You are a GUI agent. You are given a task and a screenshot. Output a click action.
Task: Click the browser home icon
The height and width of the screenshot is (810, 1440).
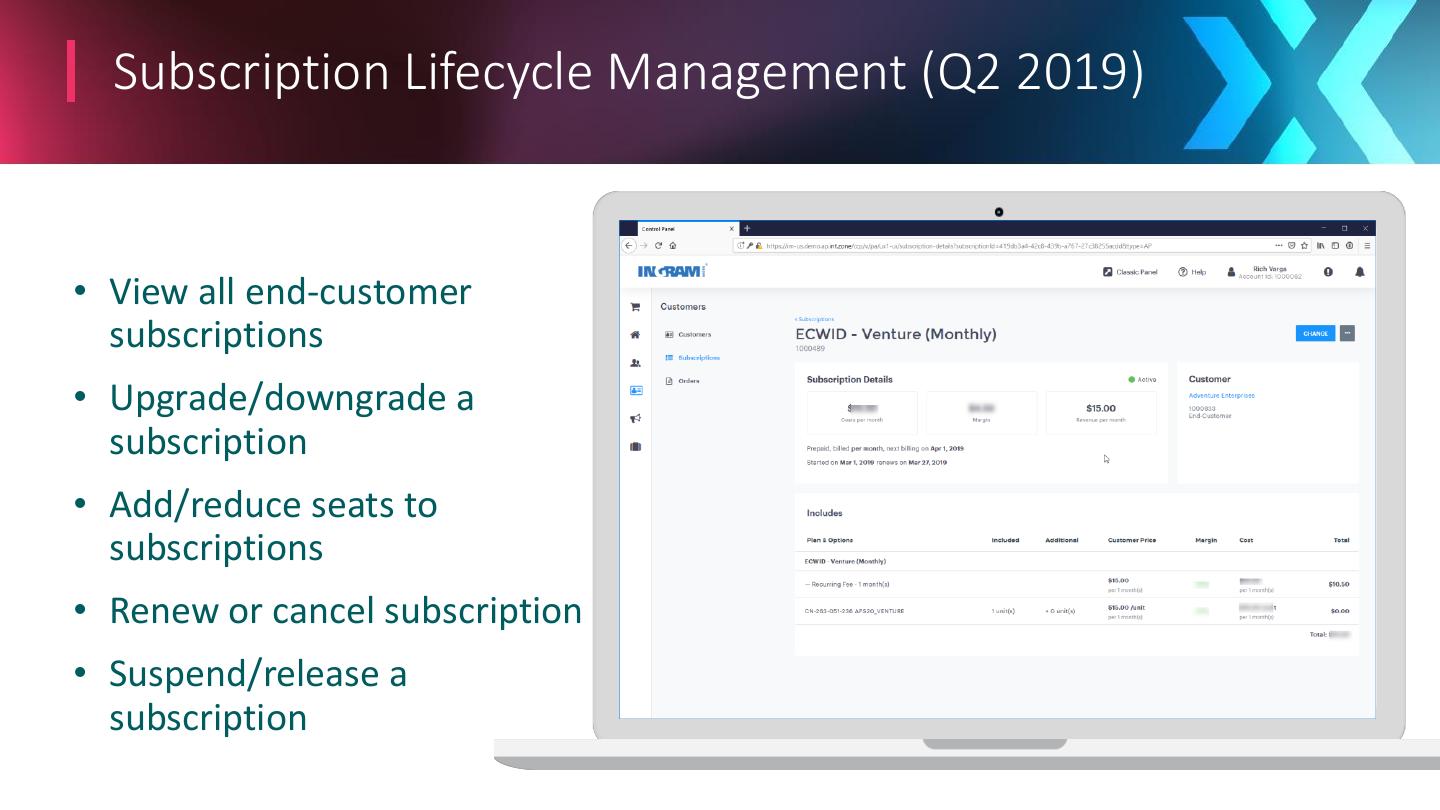tap(673, 245)
